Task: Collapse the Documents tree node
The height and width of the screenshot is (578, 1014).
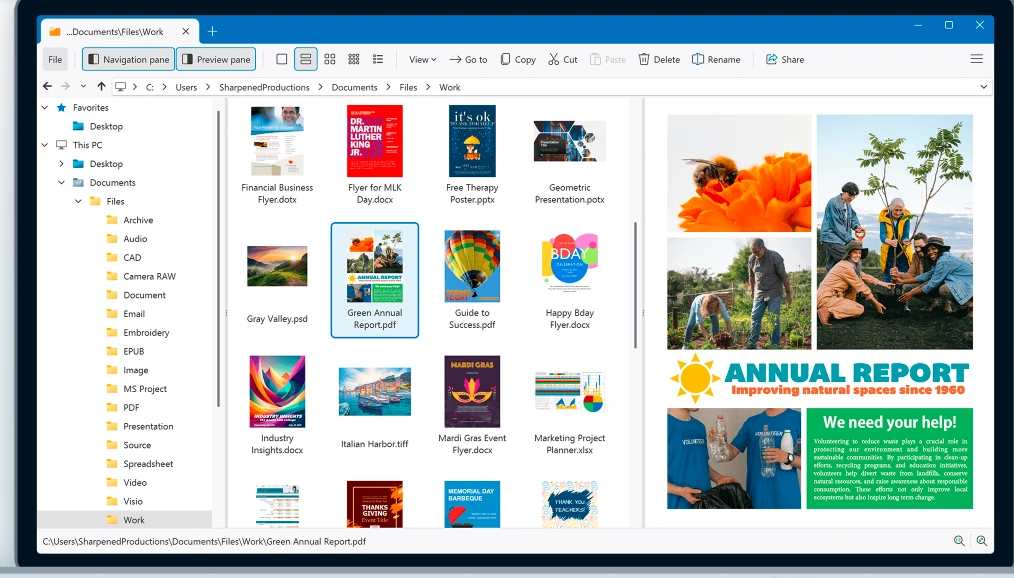Action: (x=61, y=183)
